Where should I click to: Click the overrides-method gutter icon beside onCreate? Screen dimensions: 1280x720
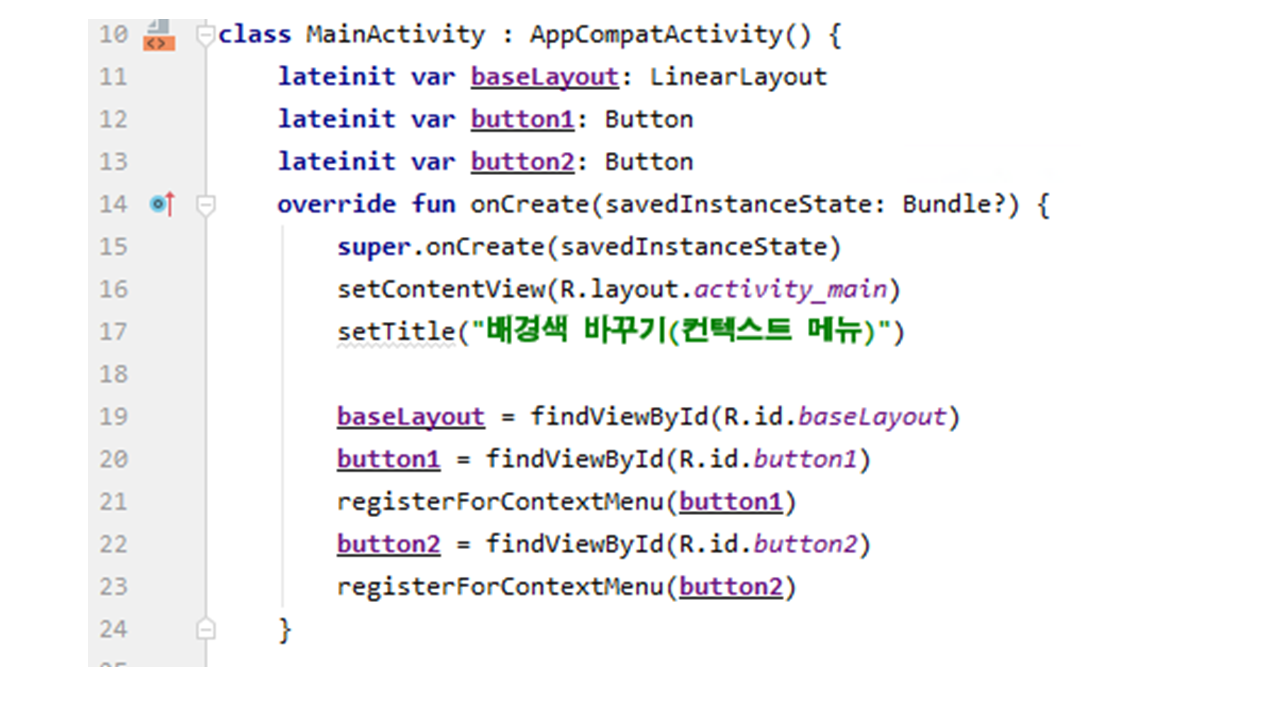(162, 205)
